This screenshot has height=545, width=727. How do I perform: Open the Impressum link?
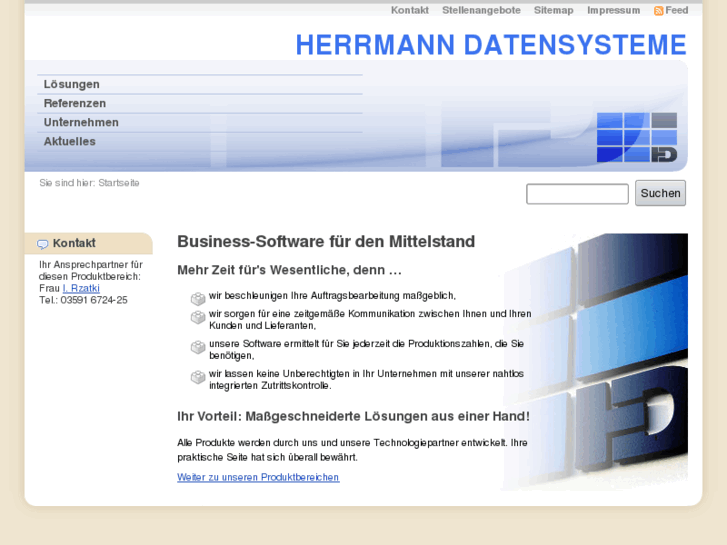613,10
